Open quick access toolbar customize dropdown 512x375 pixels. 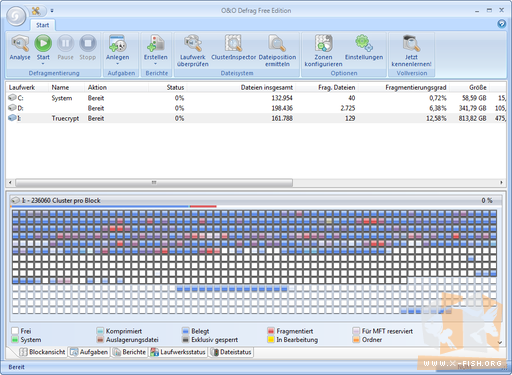52,11
